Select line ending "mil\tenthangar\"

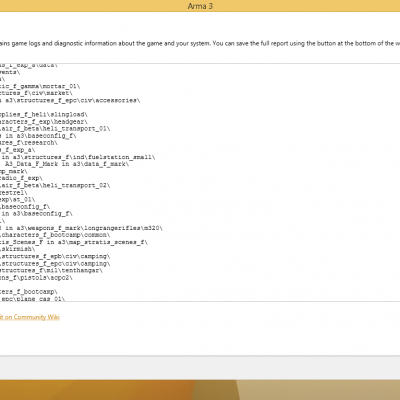51,270
